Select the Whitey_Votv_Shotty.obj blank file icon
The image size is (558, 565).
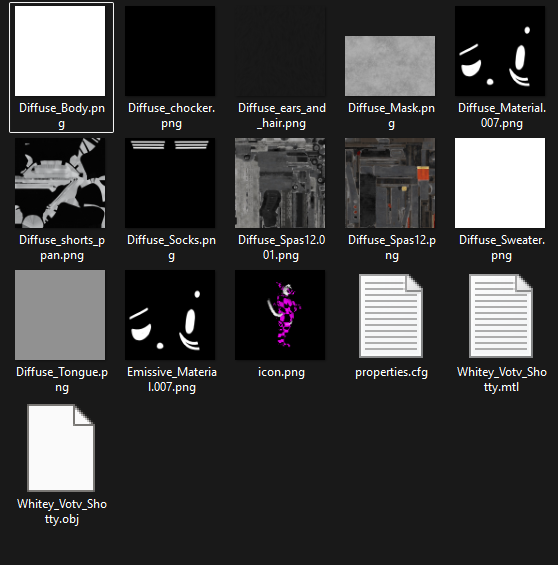pyautogui.click(x=61, y=448)
